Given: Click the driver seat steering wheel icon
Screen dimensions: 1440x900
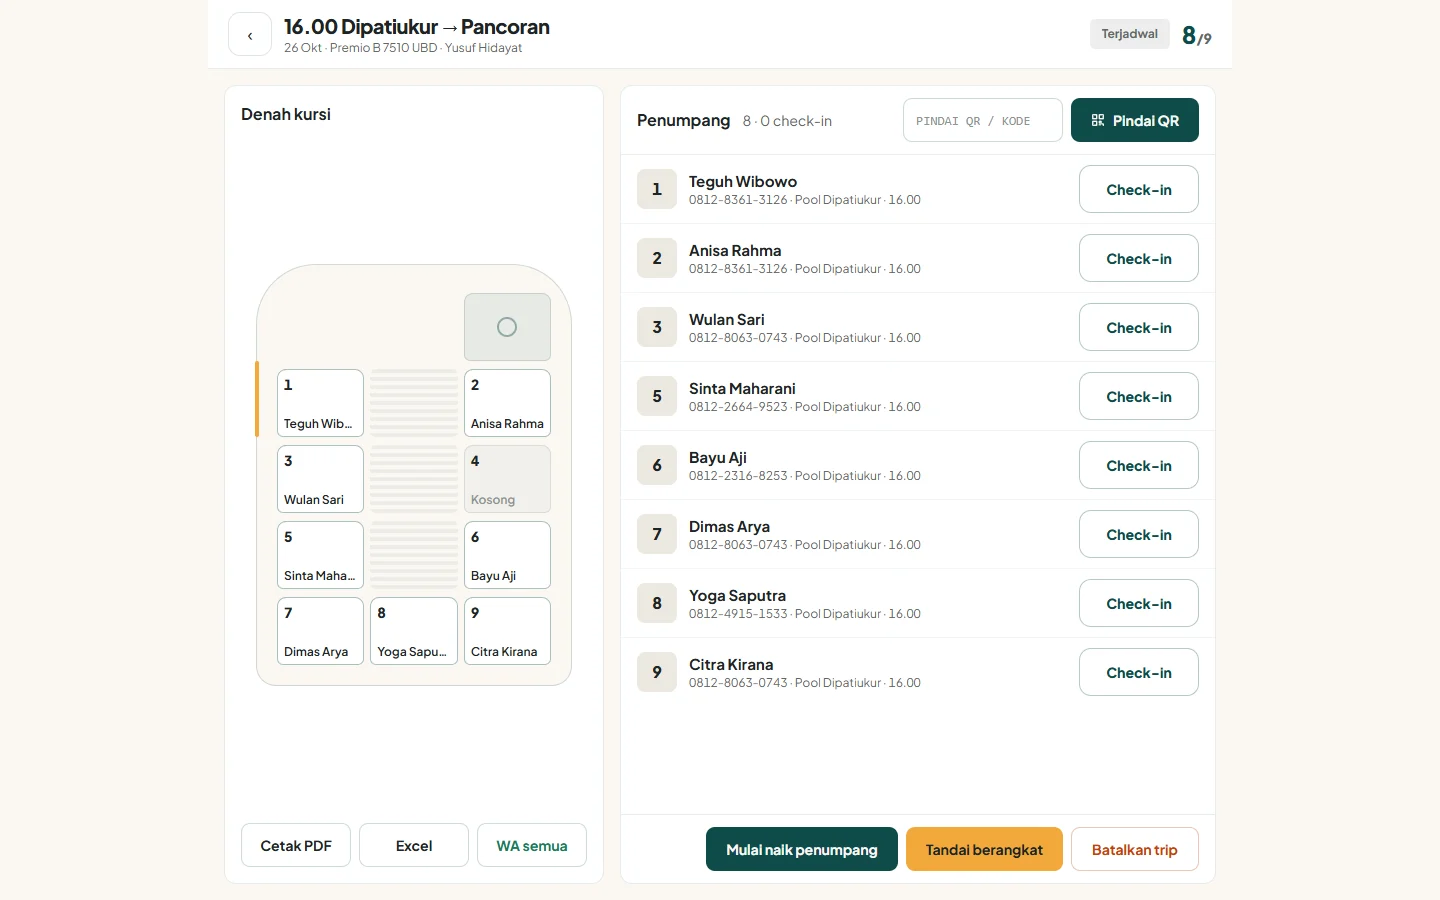Looking at the screenshot, I should click(507, 327).
